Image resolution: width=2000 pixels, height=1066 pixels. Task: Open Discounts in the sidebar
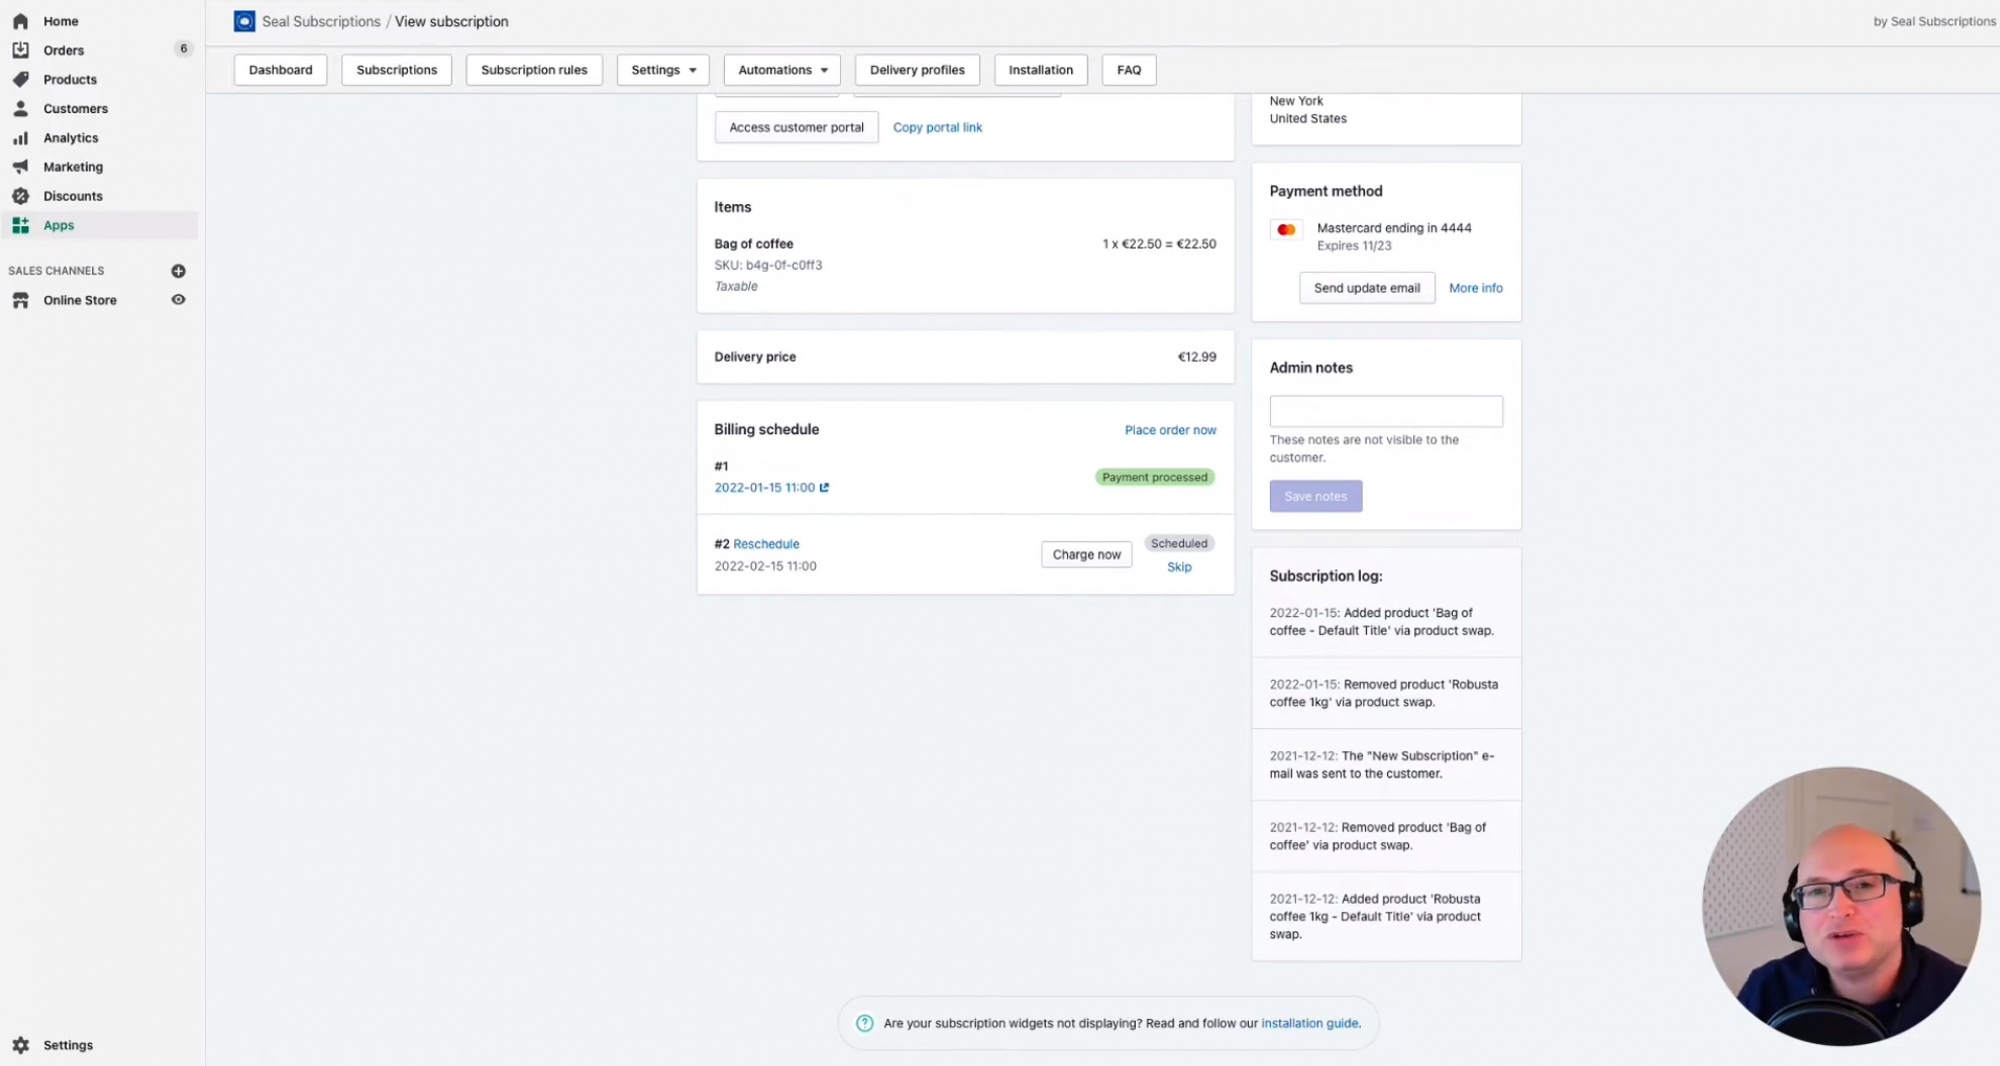click(73, 195)
